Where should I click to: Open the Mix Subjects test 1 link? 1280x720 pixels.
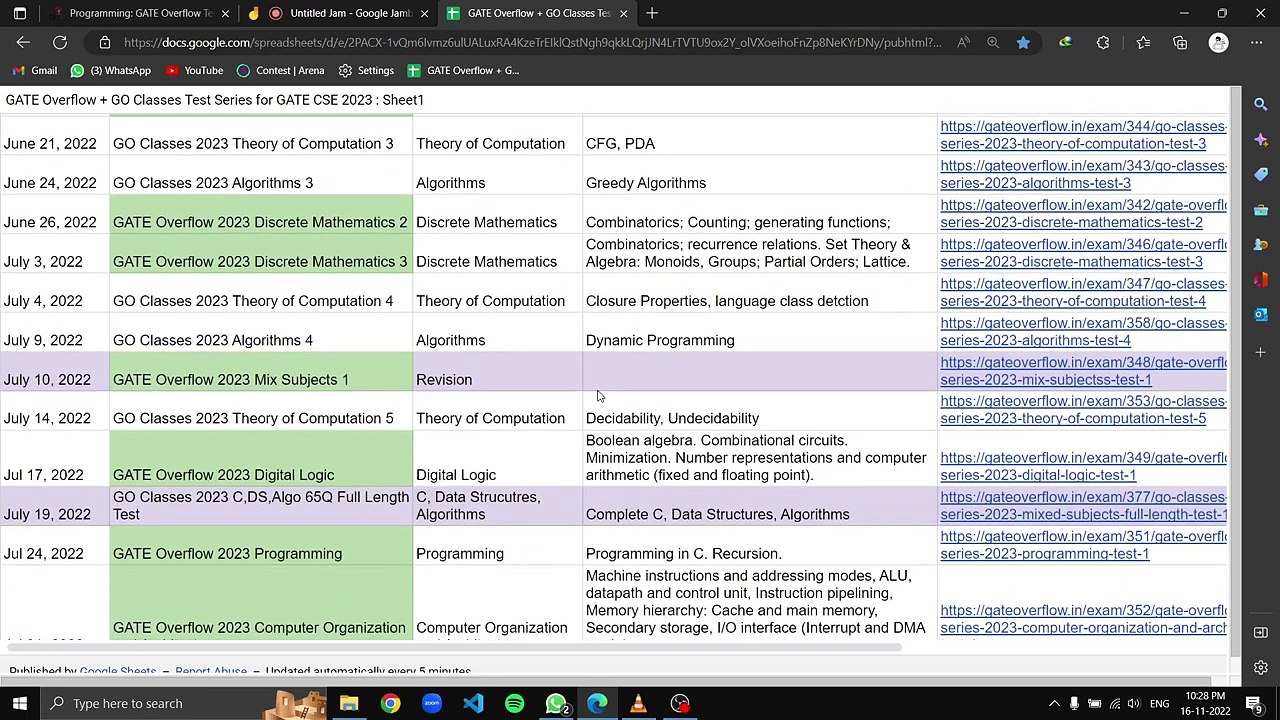click(1083, 371)
